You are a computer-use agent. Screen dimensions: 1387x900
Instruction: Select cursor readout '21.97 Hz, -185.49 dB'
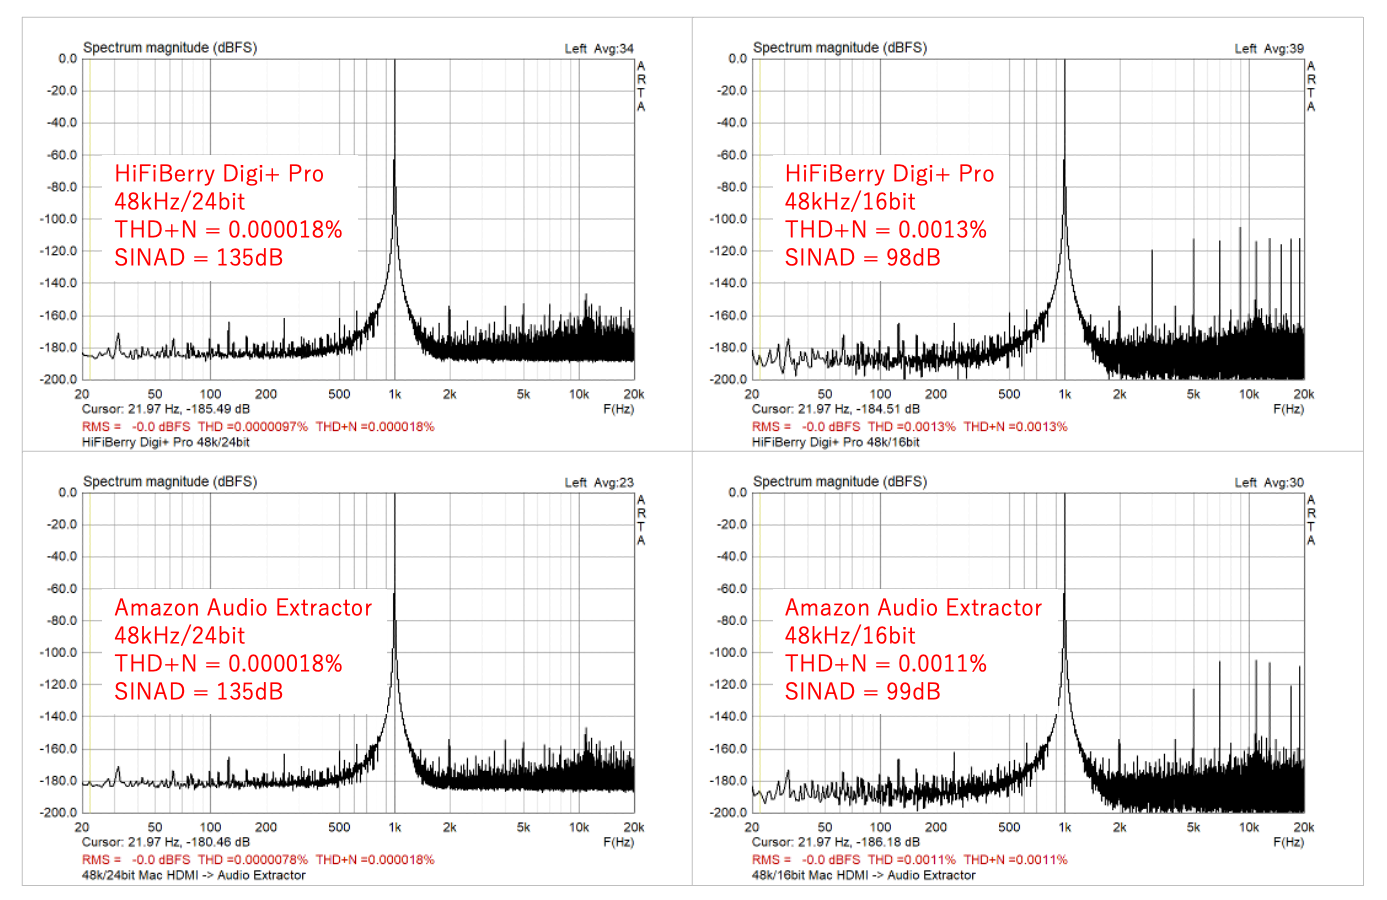click(x=189, y=409)
